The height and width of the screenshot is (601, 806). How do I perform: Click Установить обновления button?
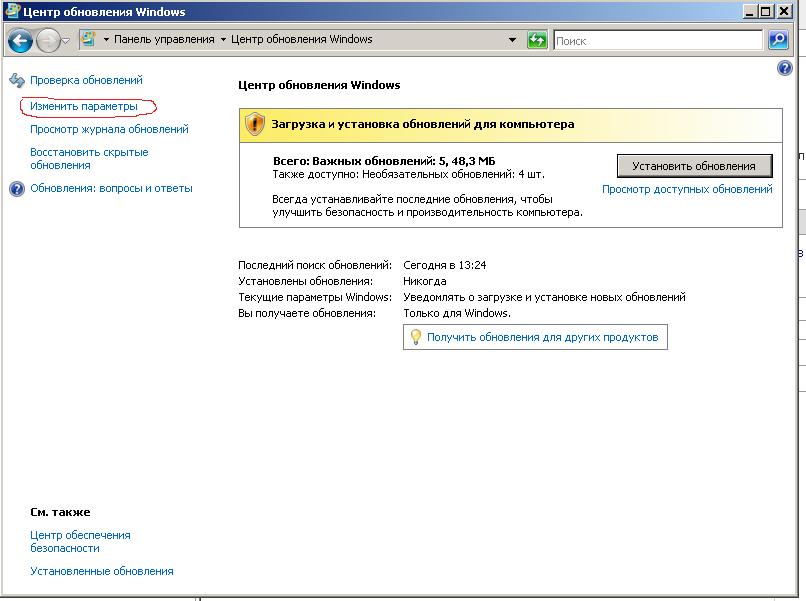[694, 166]
